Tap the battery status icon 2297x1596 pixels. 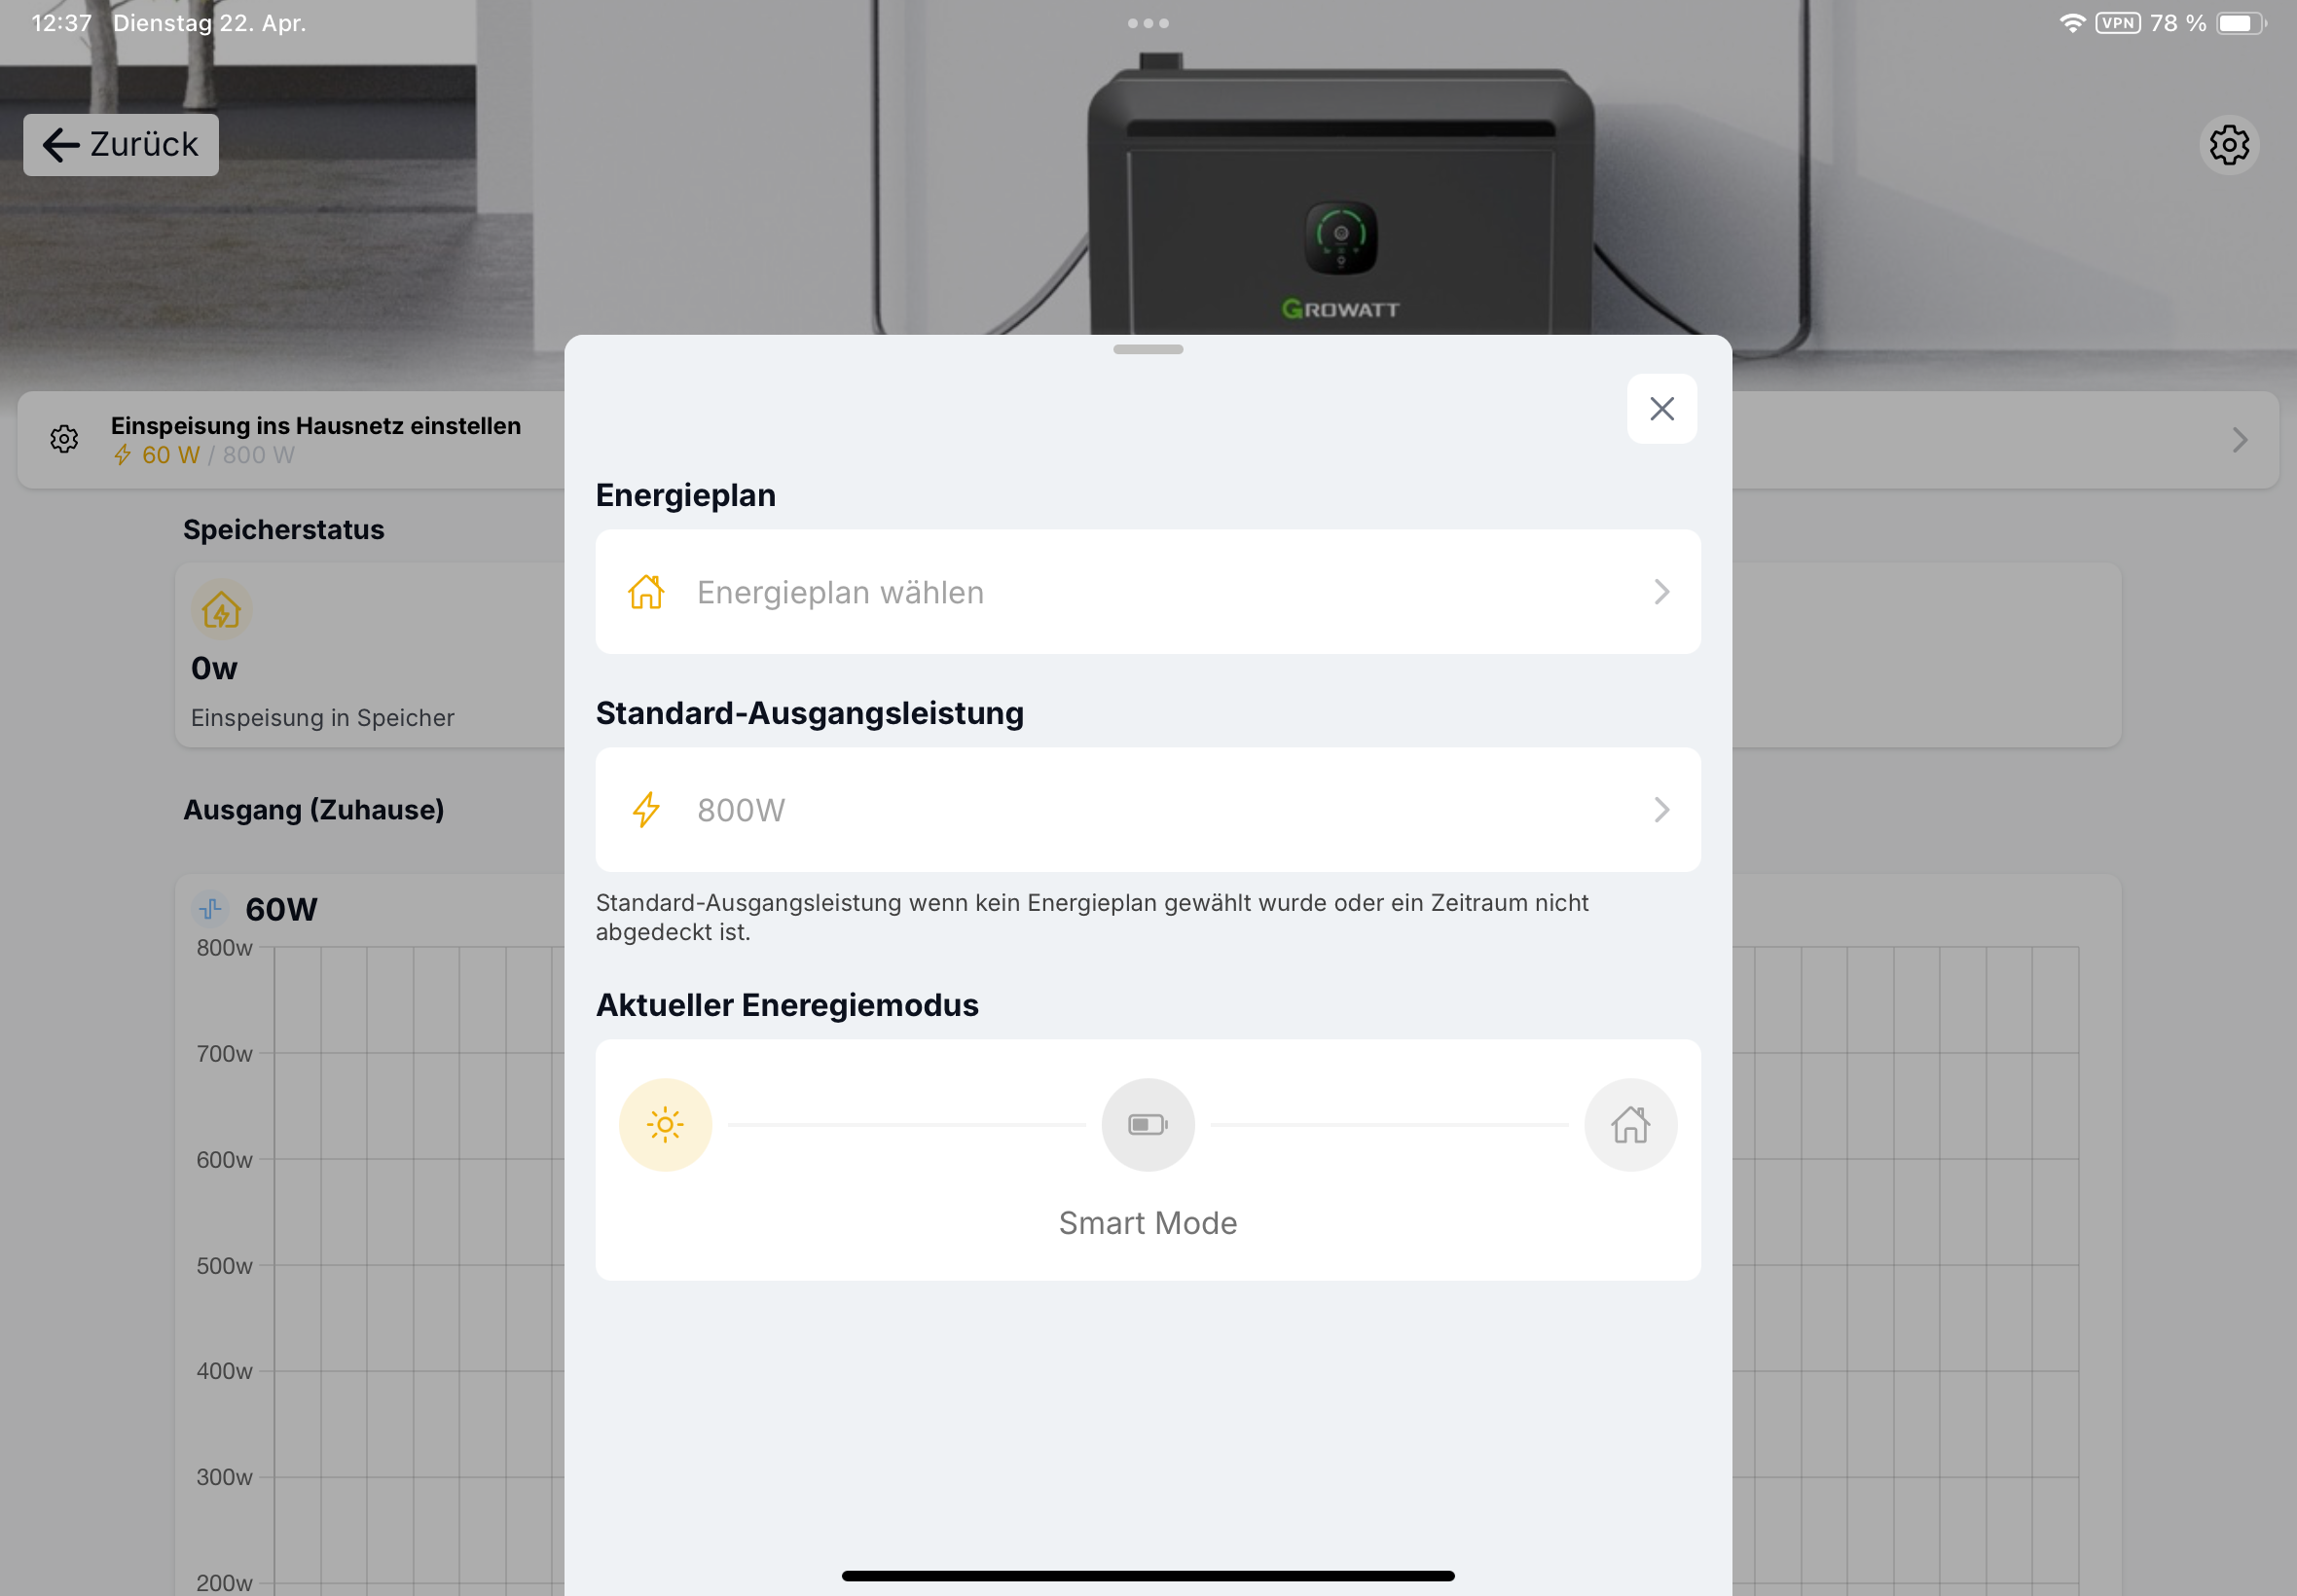coord(2240,23)
